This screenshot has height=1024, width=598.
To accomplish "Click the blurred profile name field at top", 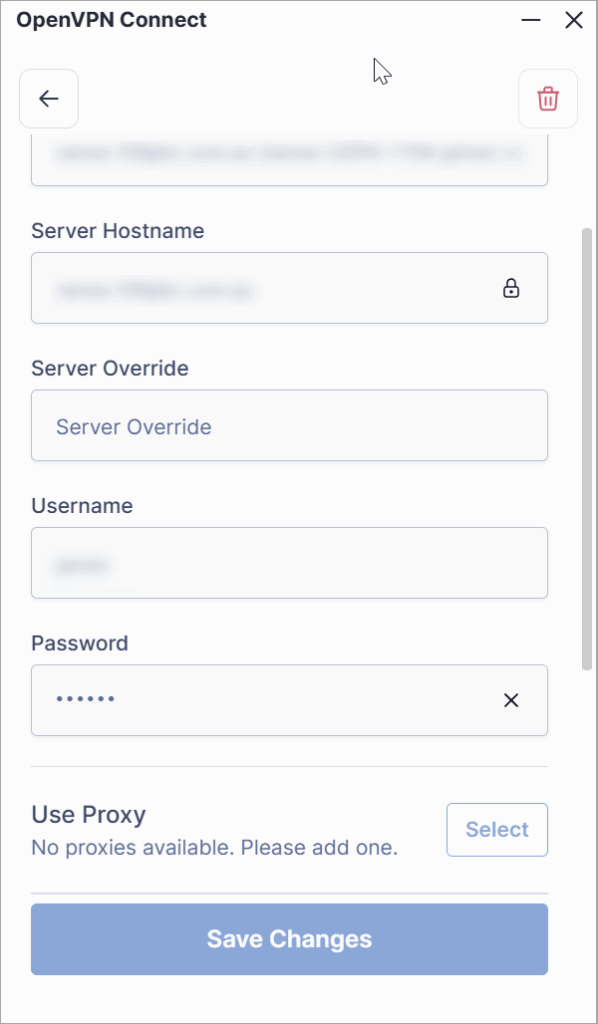I will [x=289, y=160].
